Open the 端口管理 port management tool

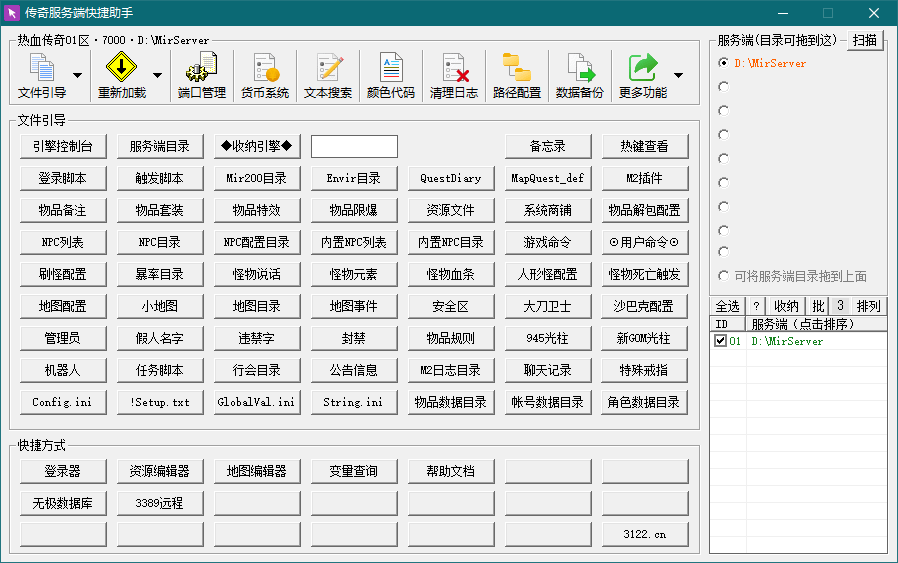201,76
